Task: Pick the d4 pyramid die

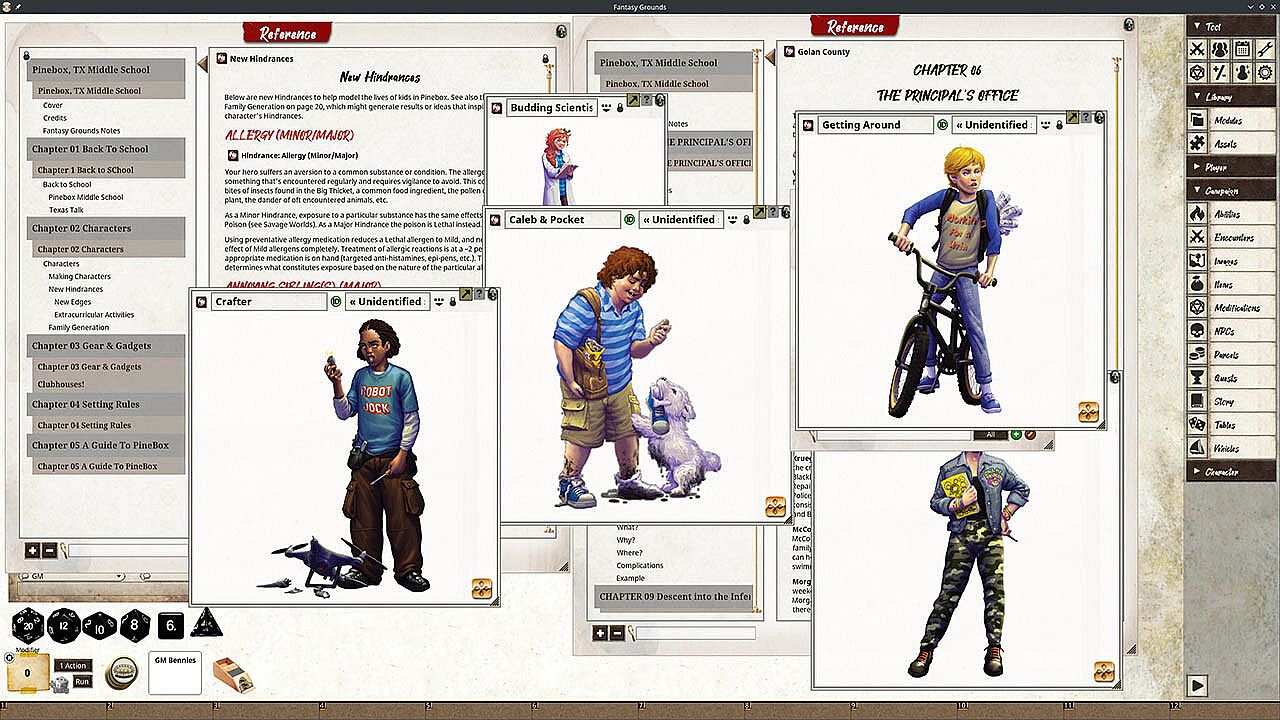Action: point(207,624)
